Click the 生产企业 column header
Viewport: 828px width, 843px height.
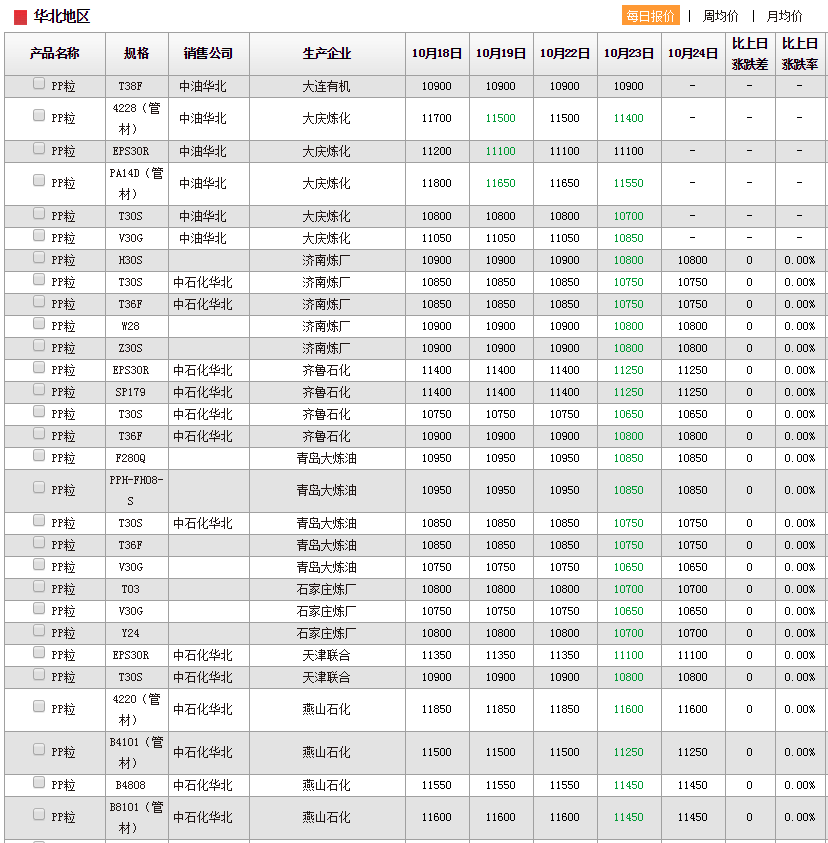click(327, 54)
